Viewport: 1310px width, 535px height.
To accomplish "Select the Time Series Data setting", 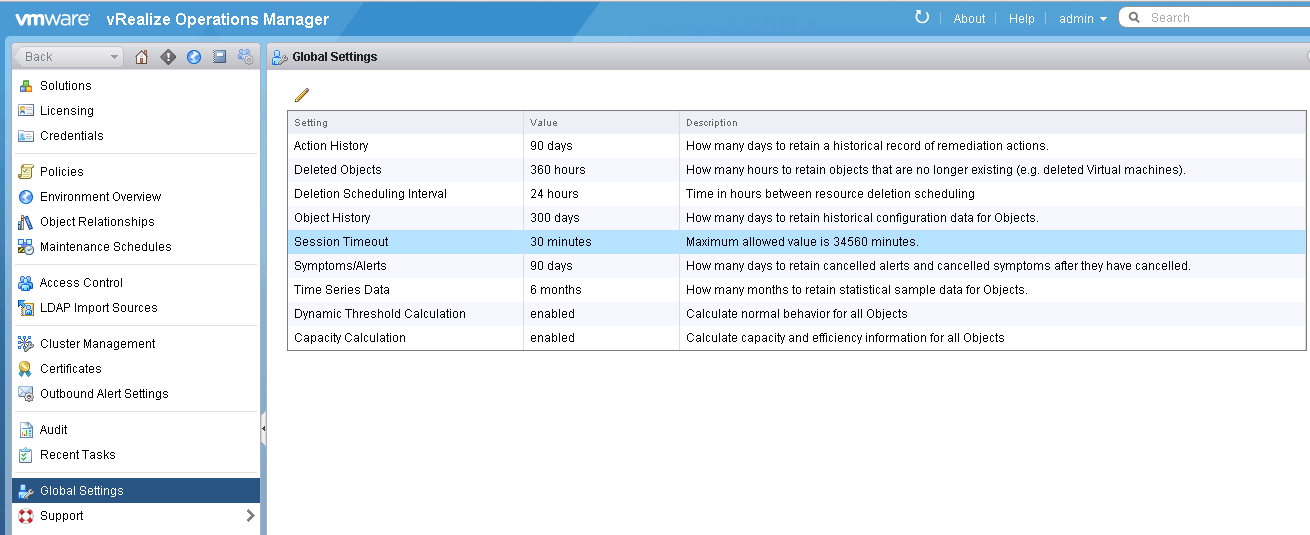I will (x=797, y=290).
